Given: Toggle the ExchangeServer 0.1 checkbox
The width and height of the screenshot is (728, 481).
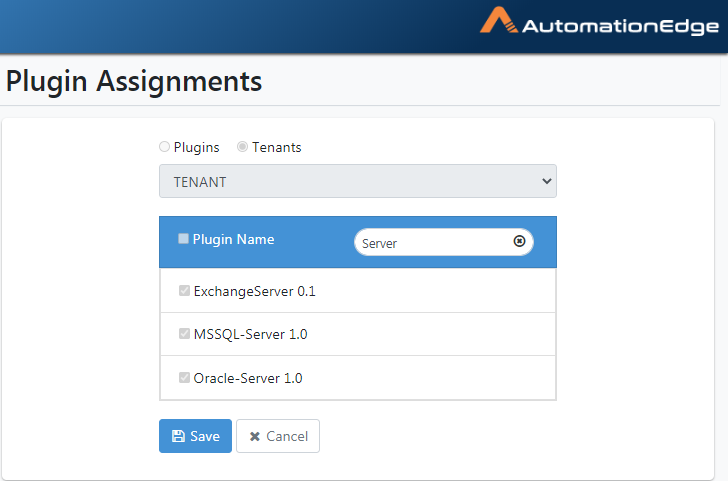Looking at the screenshot, I should pos(184,291).
